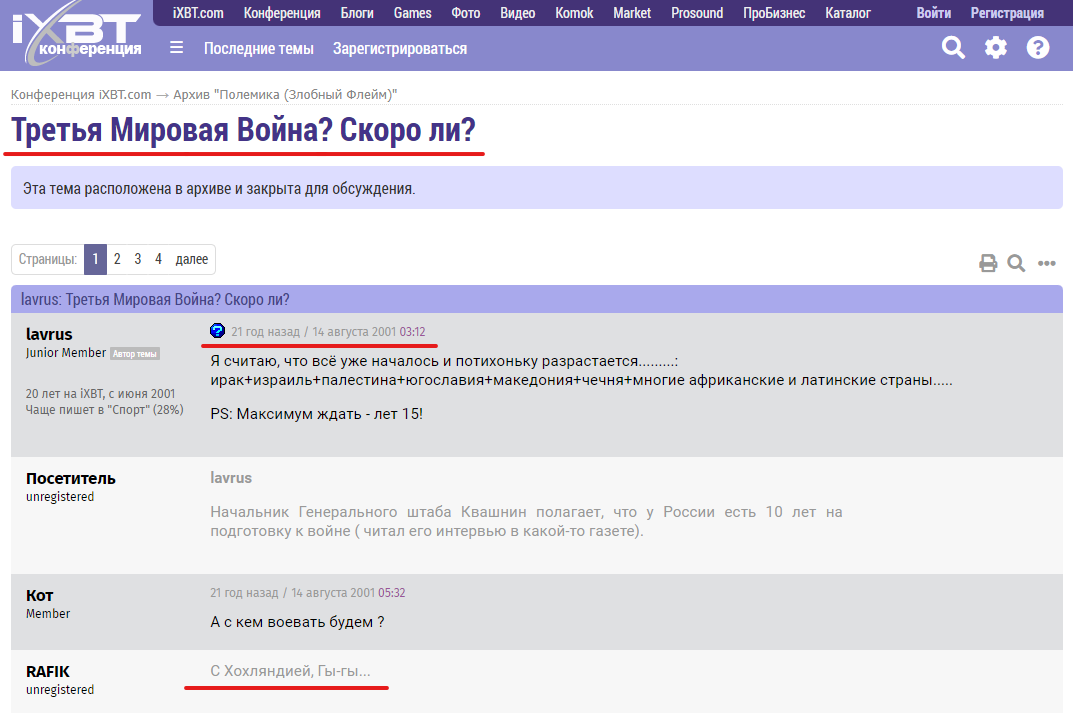Open Market section in top navigation
The height and width of the screenshot is (713, 1073).
coord(631,13)
